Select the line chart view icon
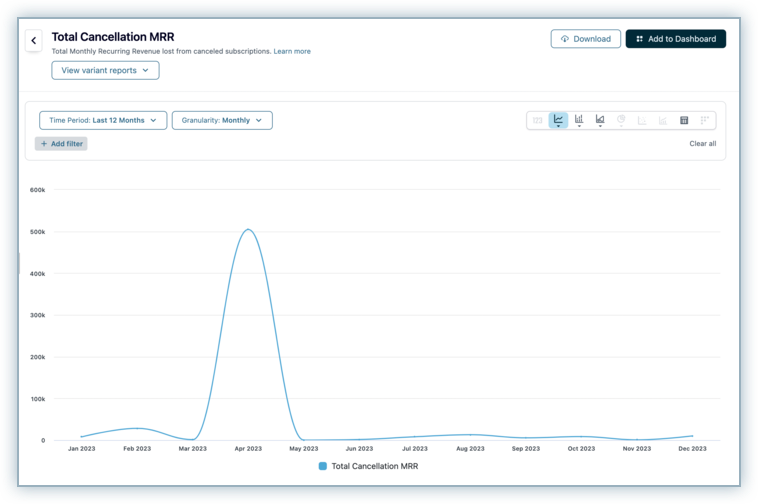 click(558, 120)
